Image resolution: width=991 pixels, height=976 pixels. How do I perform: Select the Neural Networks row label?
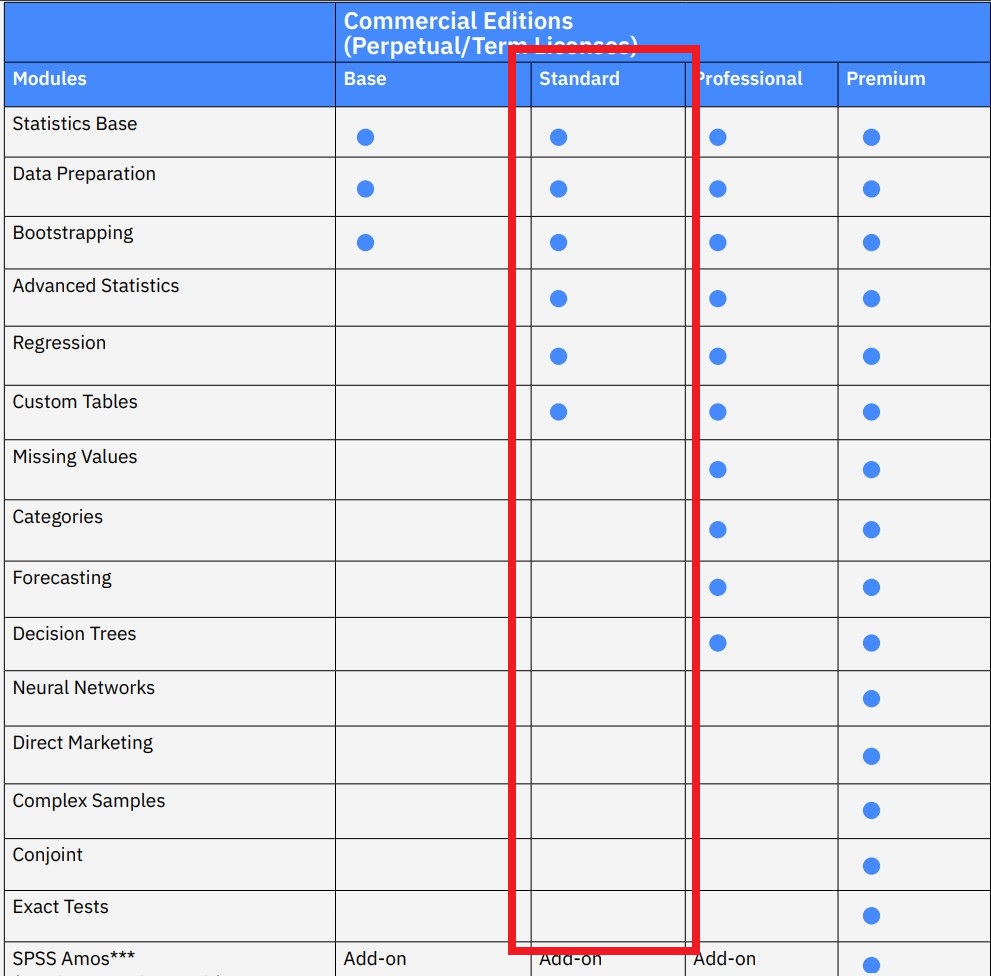point(83,688)
